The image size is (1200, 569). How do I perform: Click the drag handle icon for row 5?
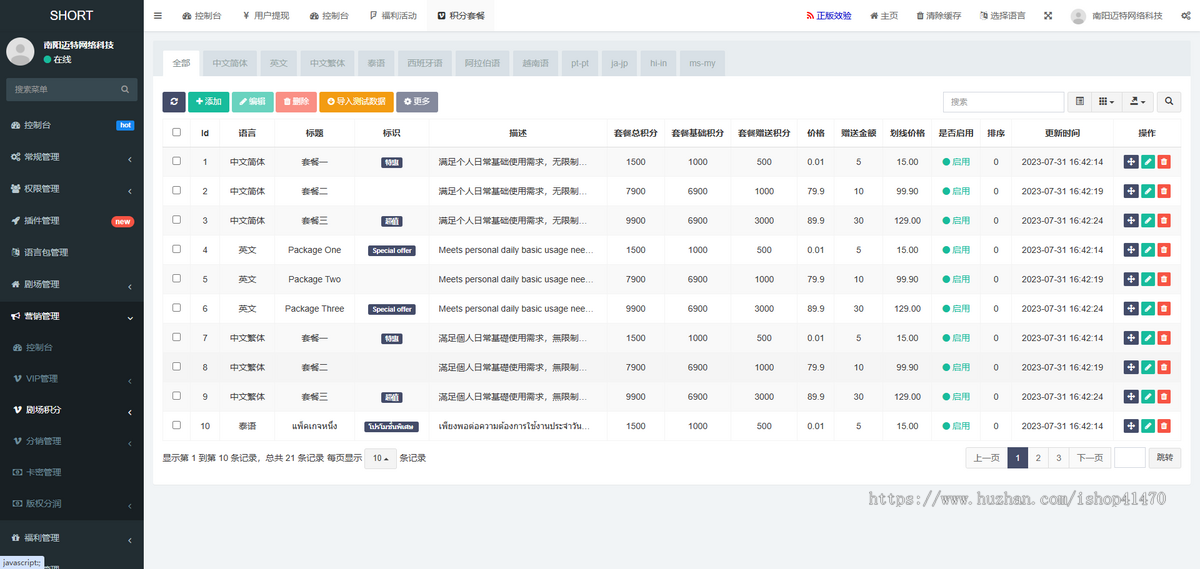click(x=1131, y=280)
